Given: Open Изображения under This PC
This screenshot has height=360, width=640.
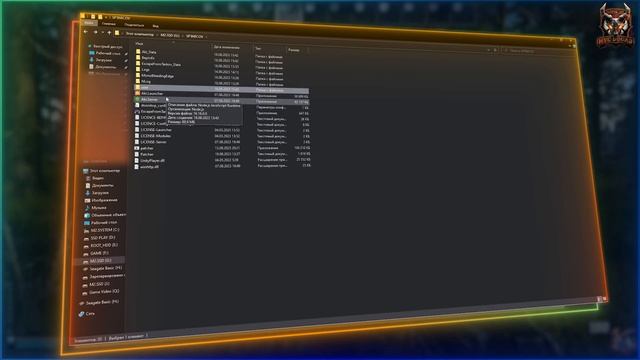Looking at the screenshot, I should tap(101, 200).
